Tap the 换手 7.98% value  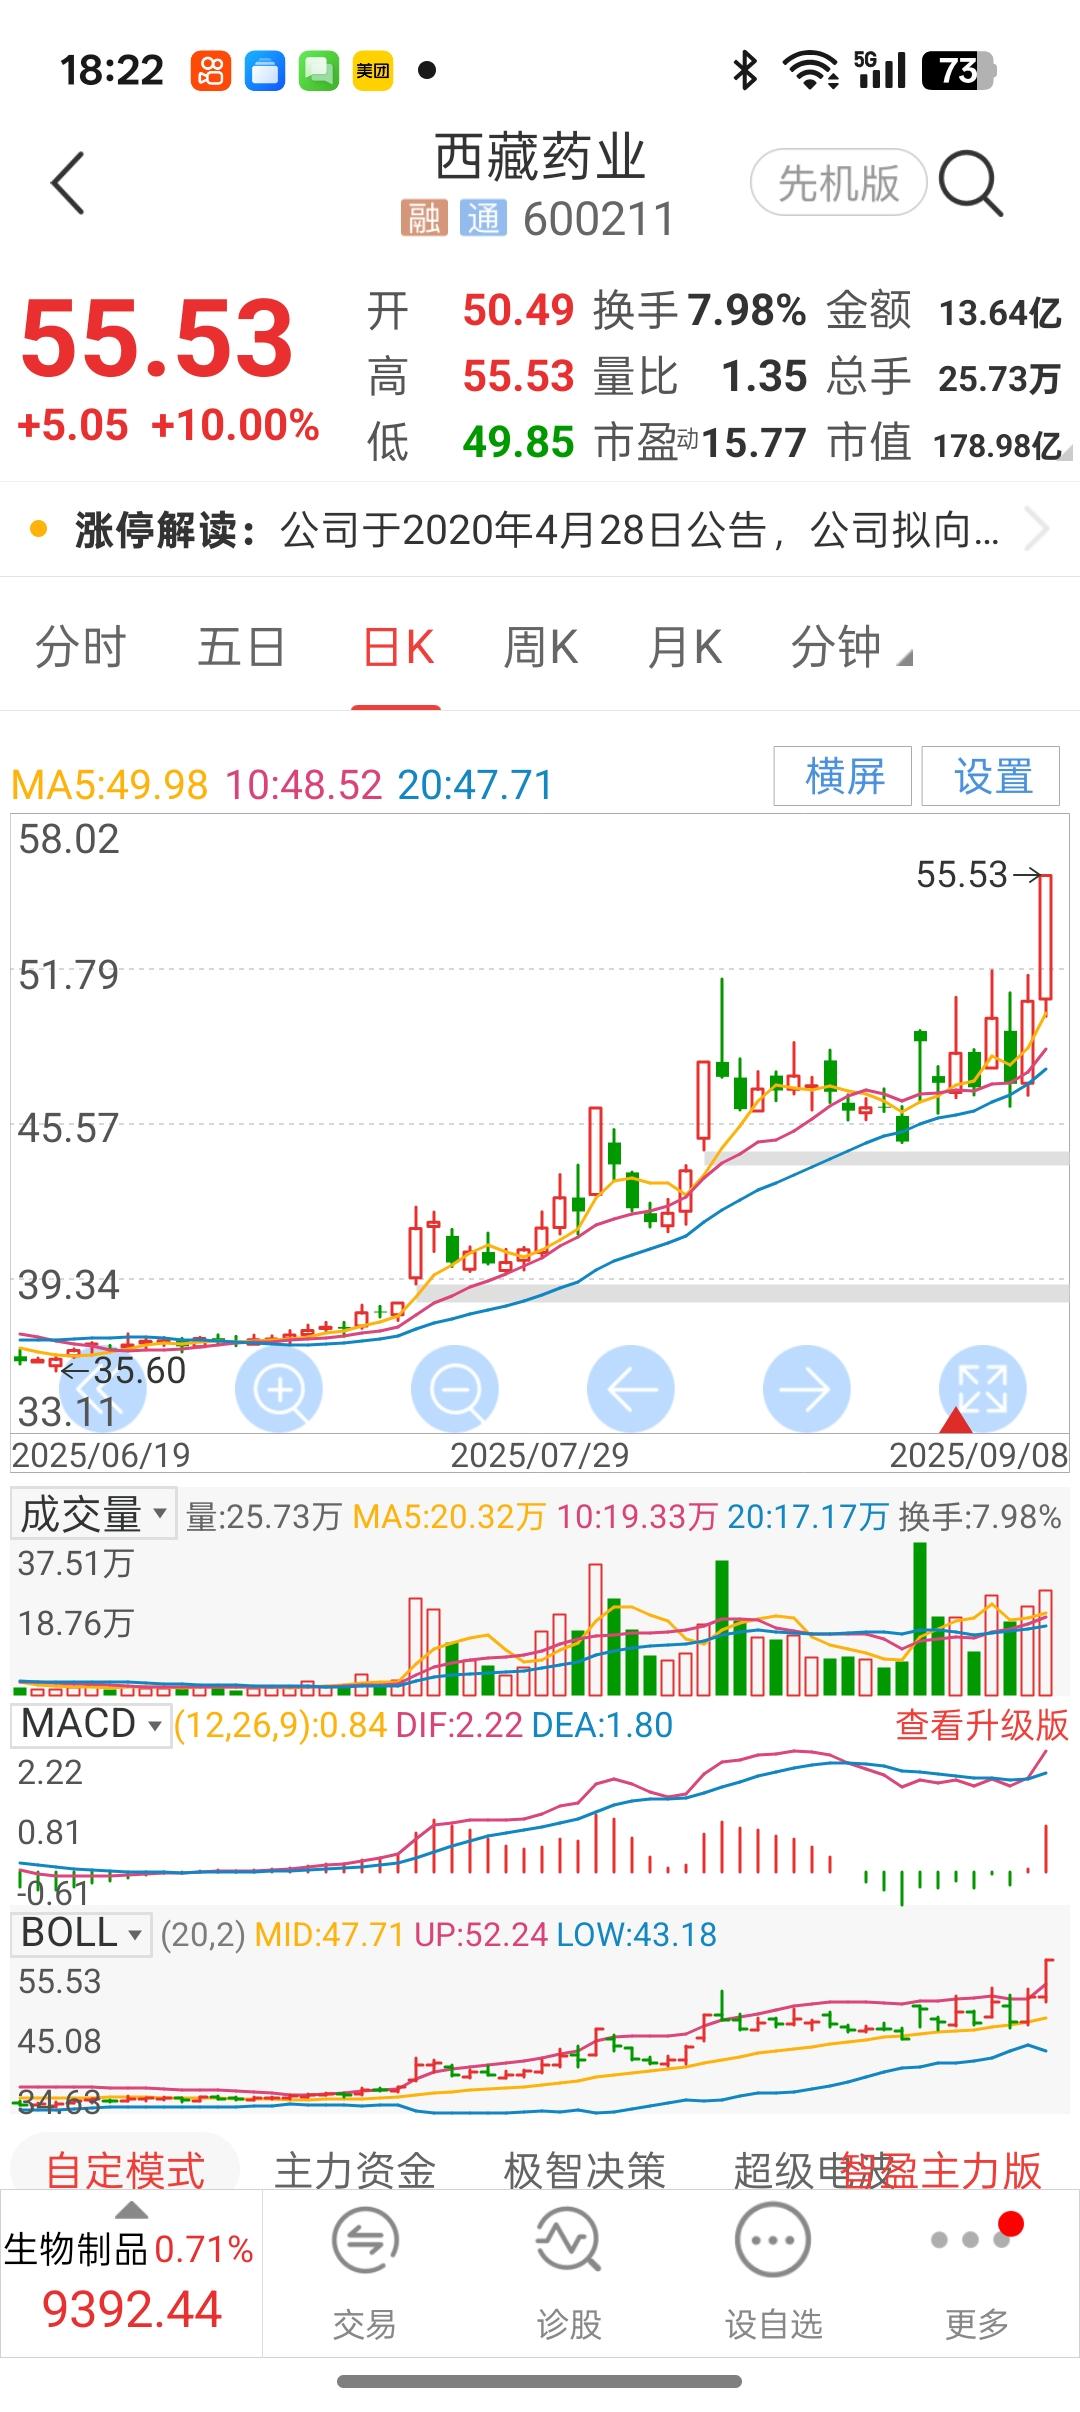pyautogui.click(x=746, y=310)
